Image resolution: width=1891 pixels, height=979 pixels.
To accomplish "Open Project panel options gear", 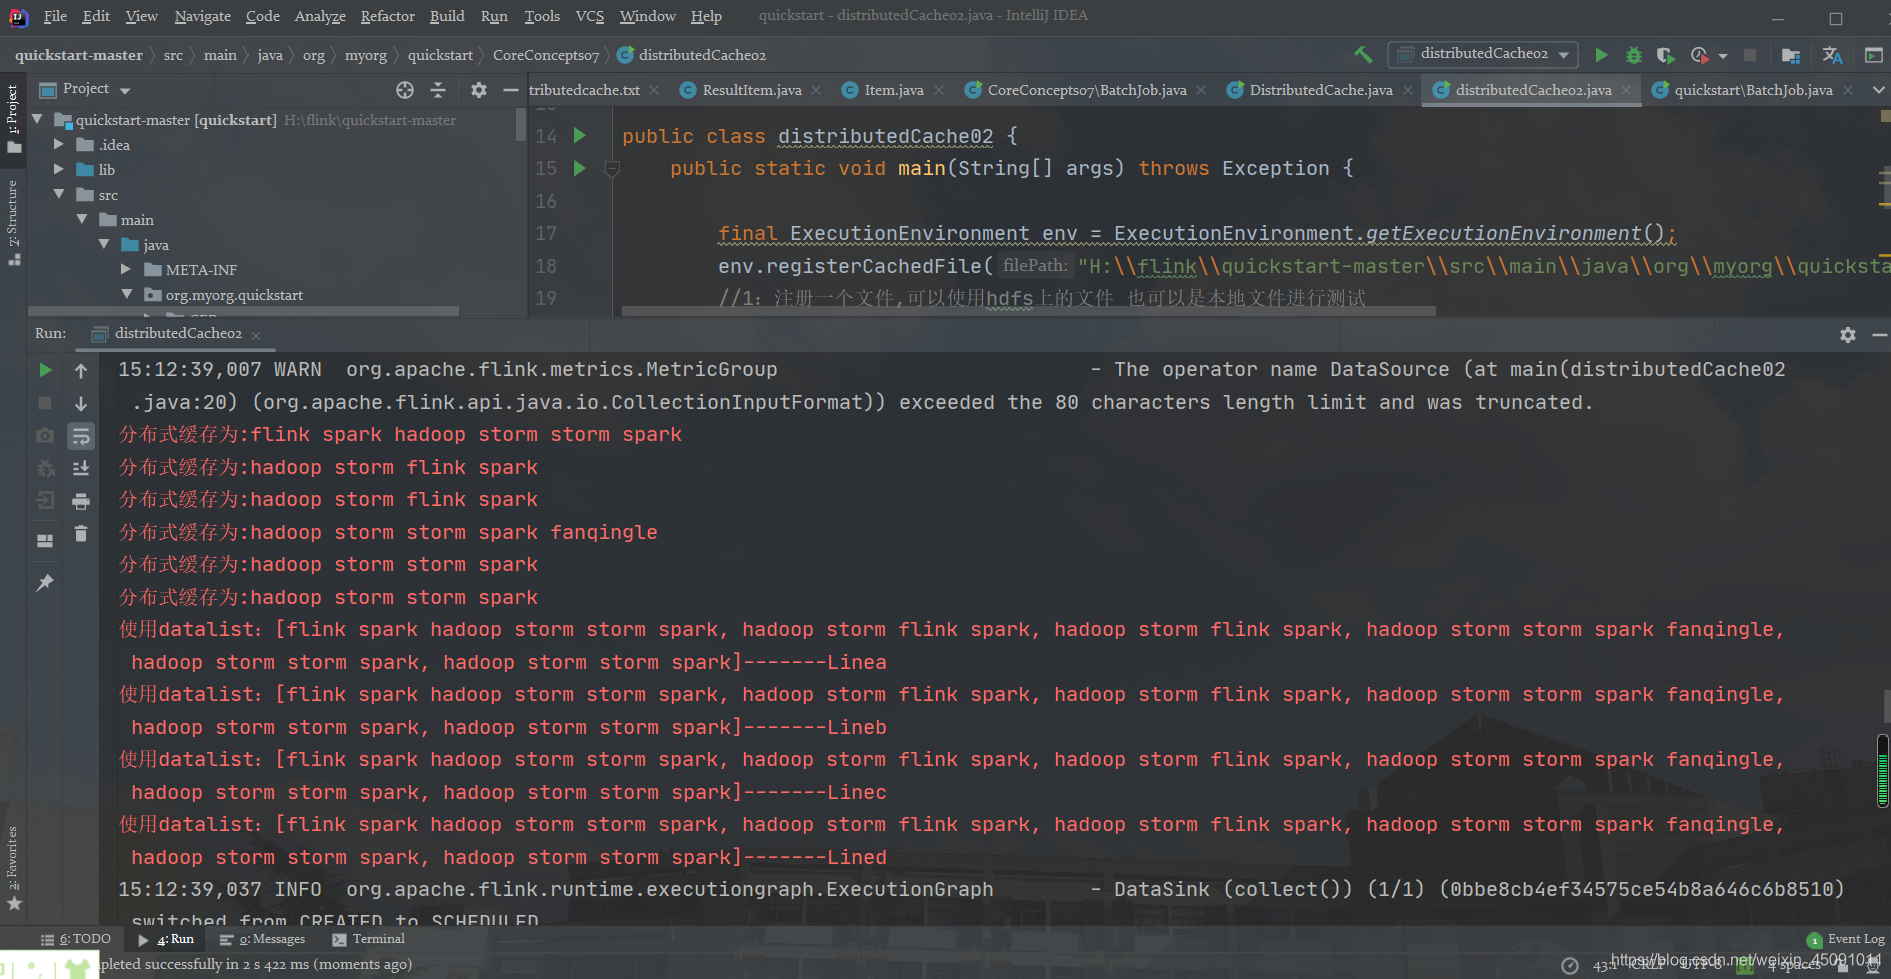I will point(479,90).
